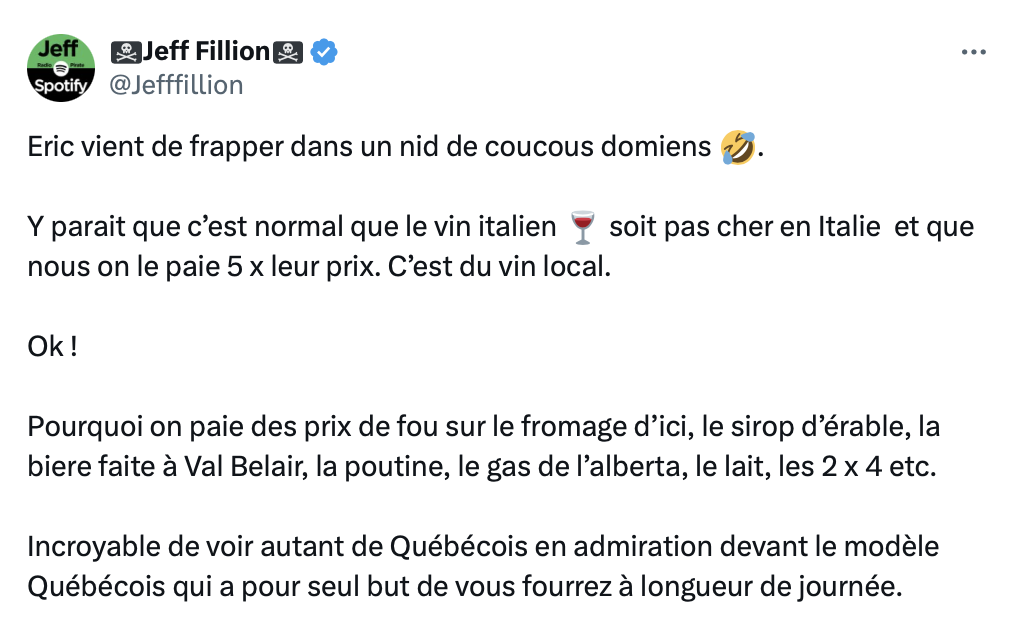Click the Jeff Fillion display name
The height and width of the screenshot is (620, 1016).
207,51
